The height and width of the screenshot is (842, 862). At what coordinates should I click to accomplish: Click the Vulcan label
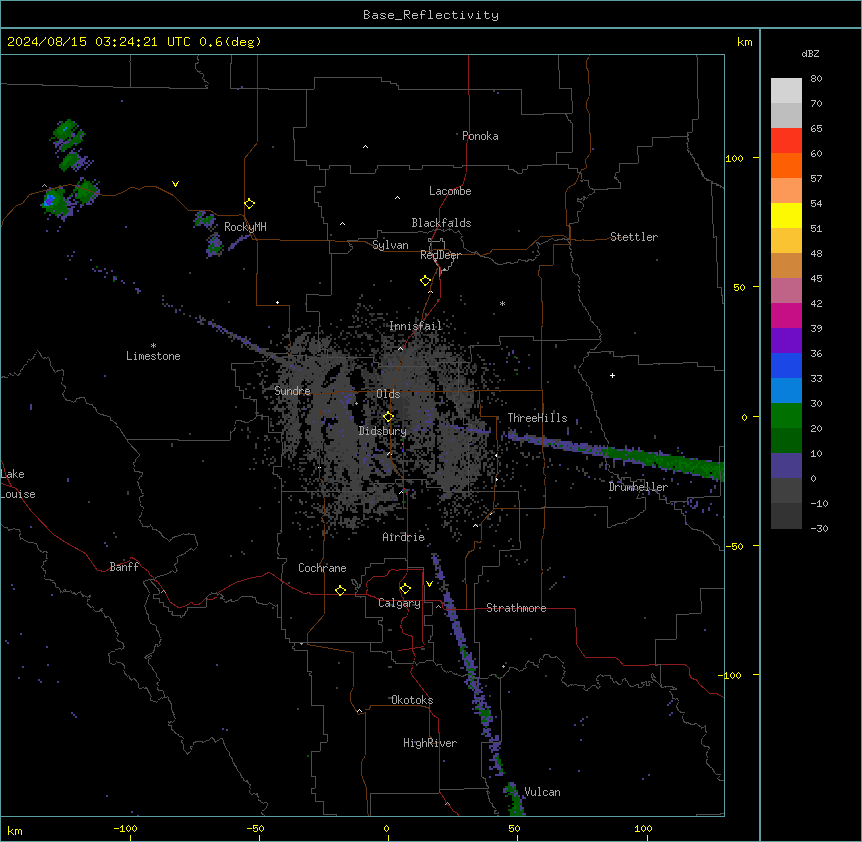(x=543, y=792)
